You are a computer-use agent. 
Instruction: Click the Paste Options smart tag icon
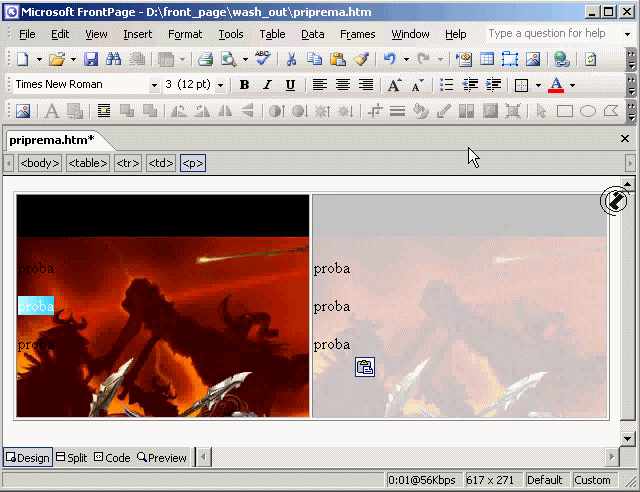click(x=365, y=368)
